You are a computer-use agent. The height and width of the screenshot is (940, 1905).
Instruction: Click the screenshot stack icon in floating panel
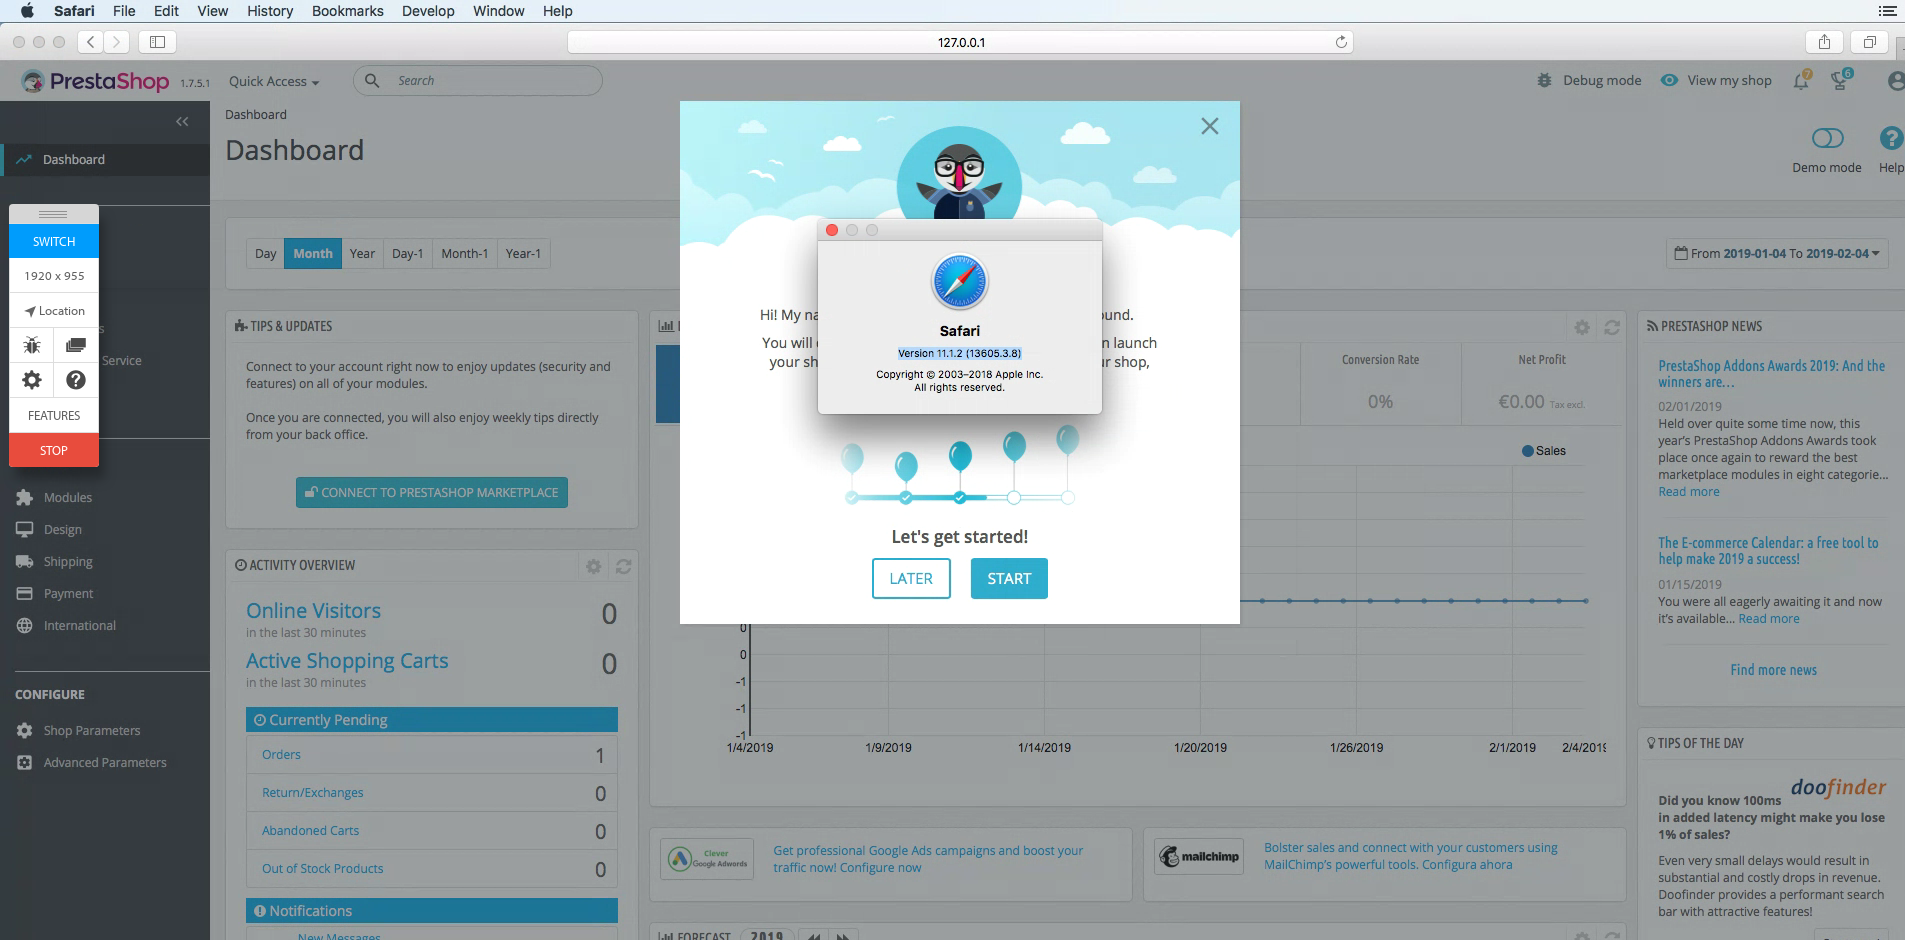click(x=76, y=345)
